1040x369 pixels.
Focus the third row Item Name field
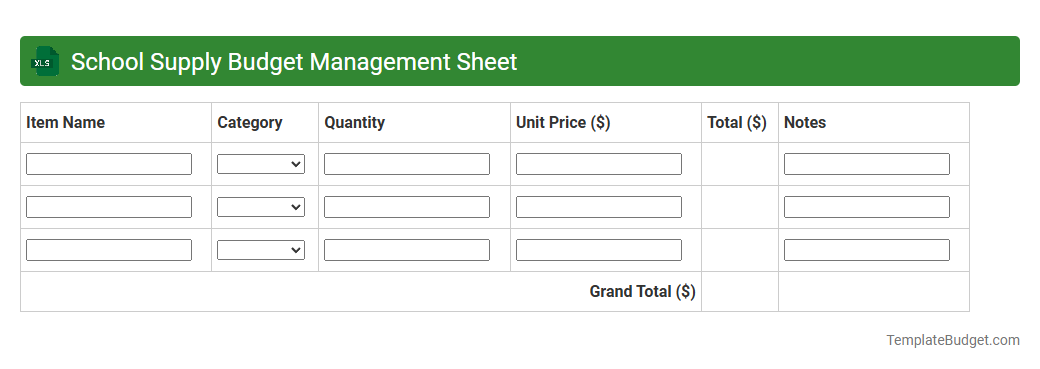(109, 250)
